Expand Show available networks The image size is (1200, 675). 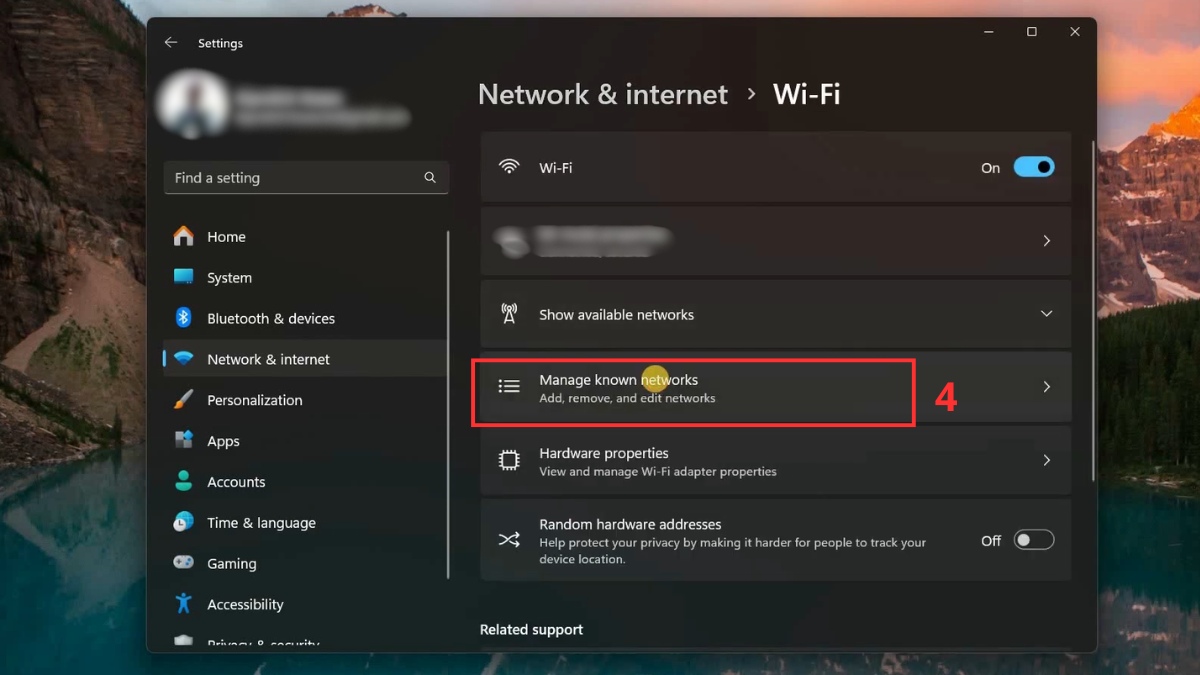click(x=1047, y=313)
